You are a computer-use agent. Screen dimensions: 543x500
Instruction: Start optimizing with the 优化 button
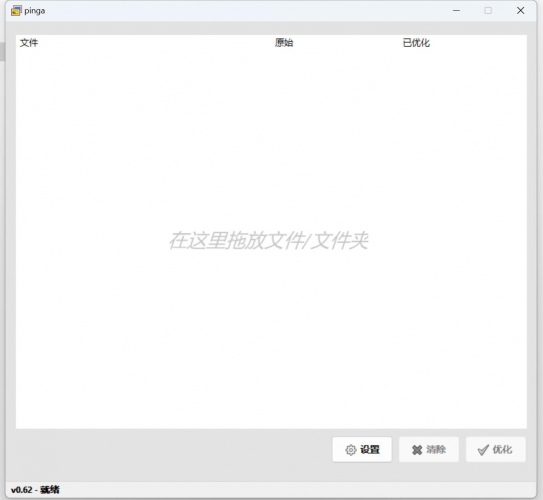point(496,449)
